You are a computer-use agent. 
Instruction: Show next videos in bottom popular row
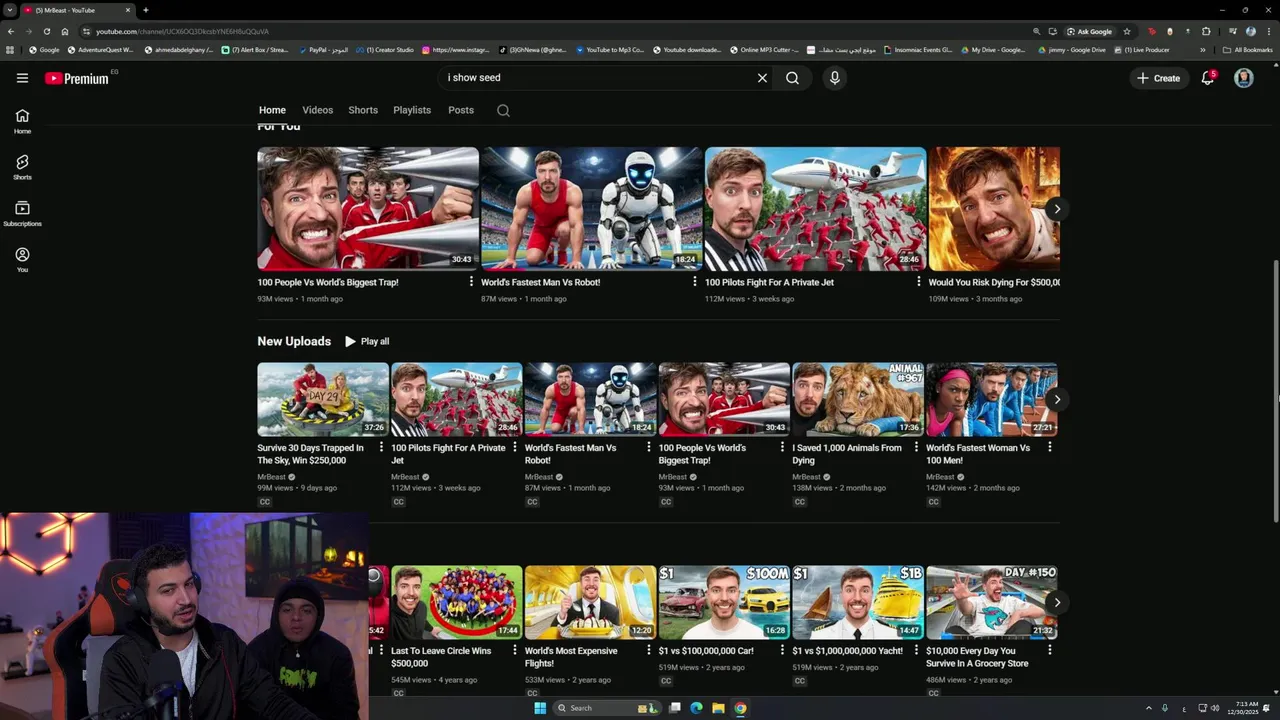click(1057, 603)
